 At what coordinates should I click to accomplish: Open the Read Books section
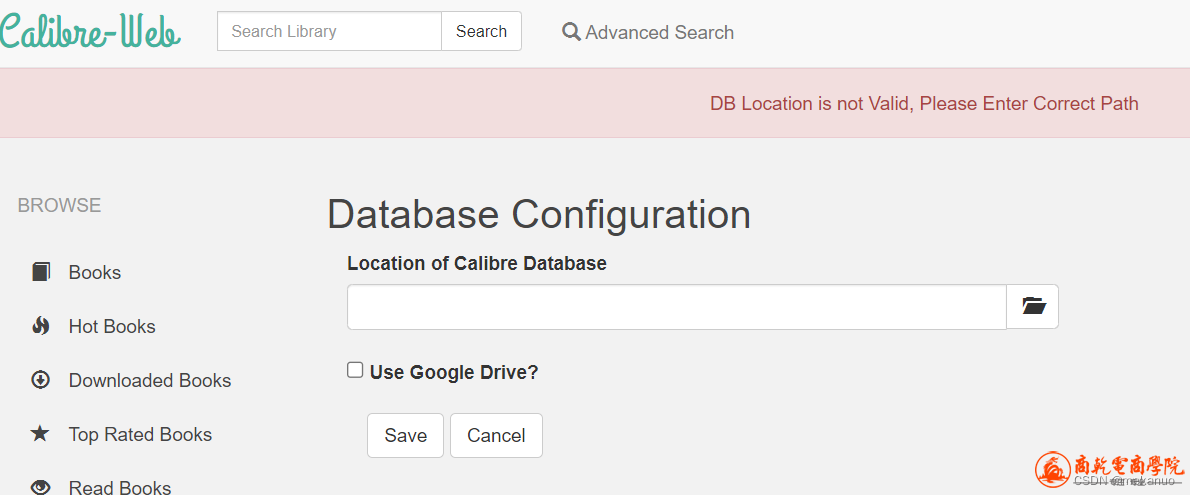pos(119,487)
